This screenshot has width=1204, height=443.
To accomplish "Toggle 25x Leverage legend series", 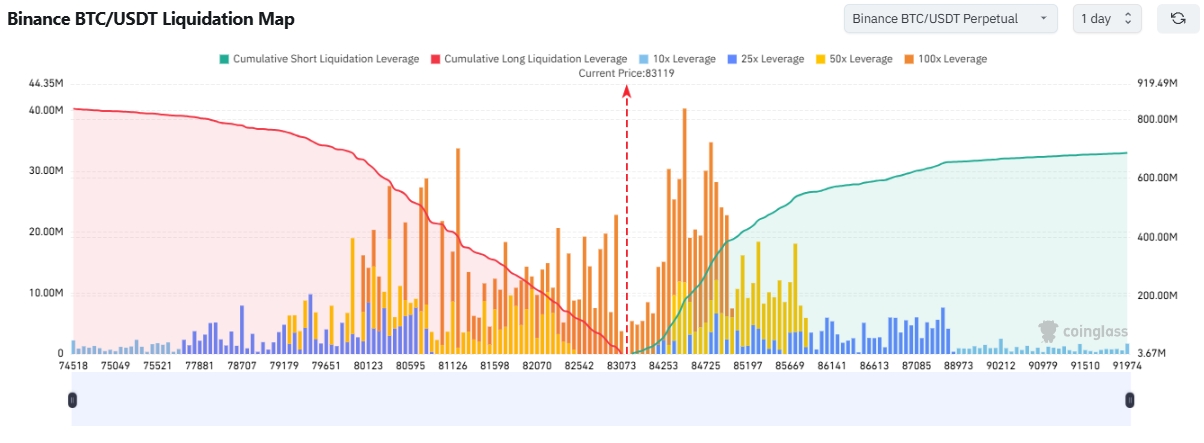I will coord(764,59).
